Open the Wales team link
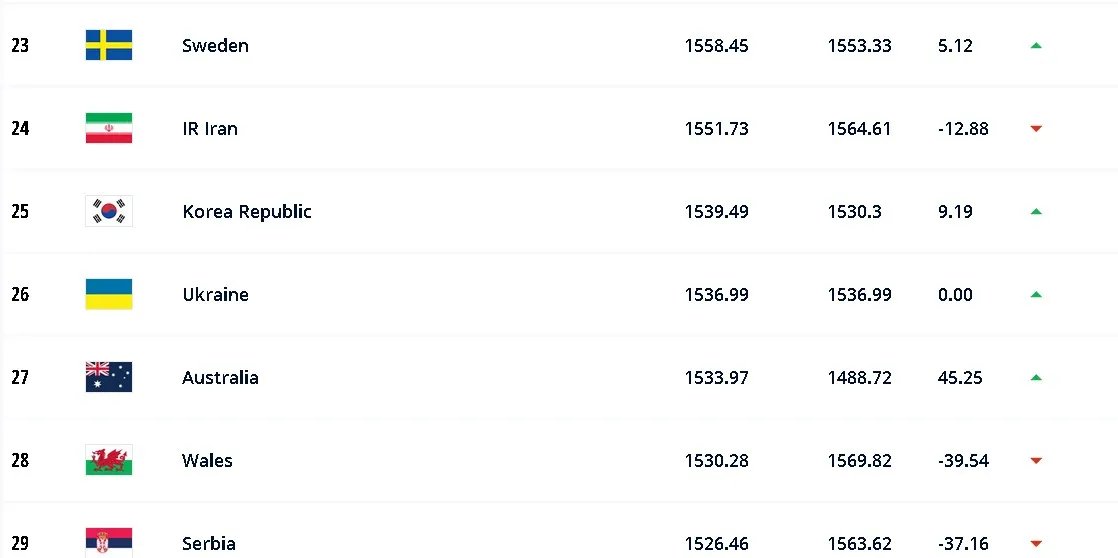 207,460
